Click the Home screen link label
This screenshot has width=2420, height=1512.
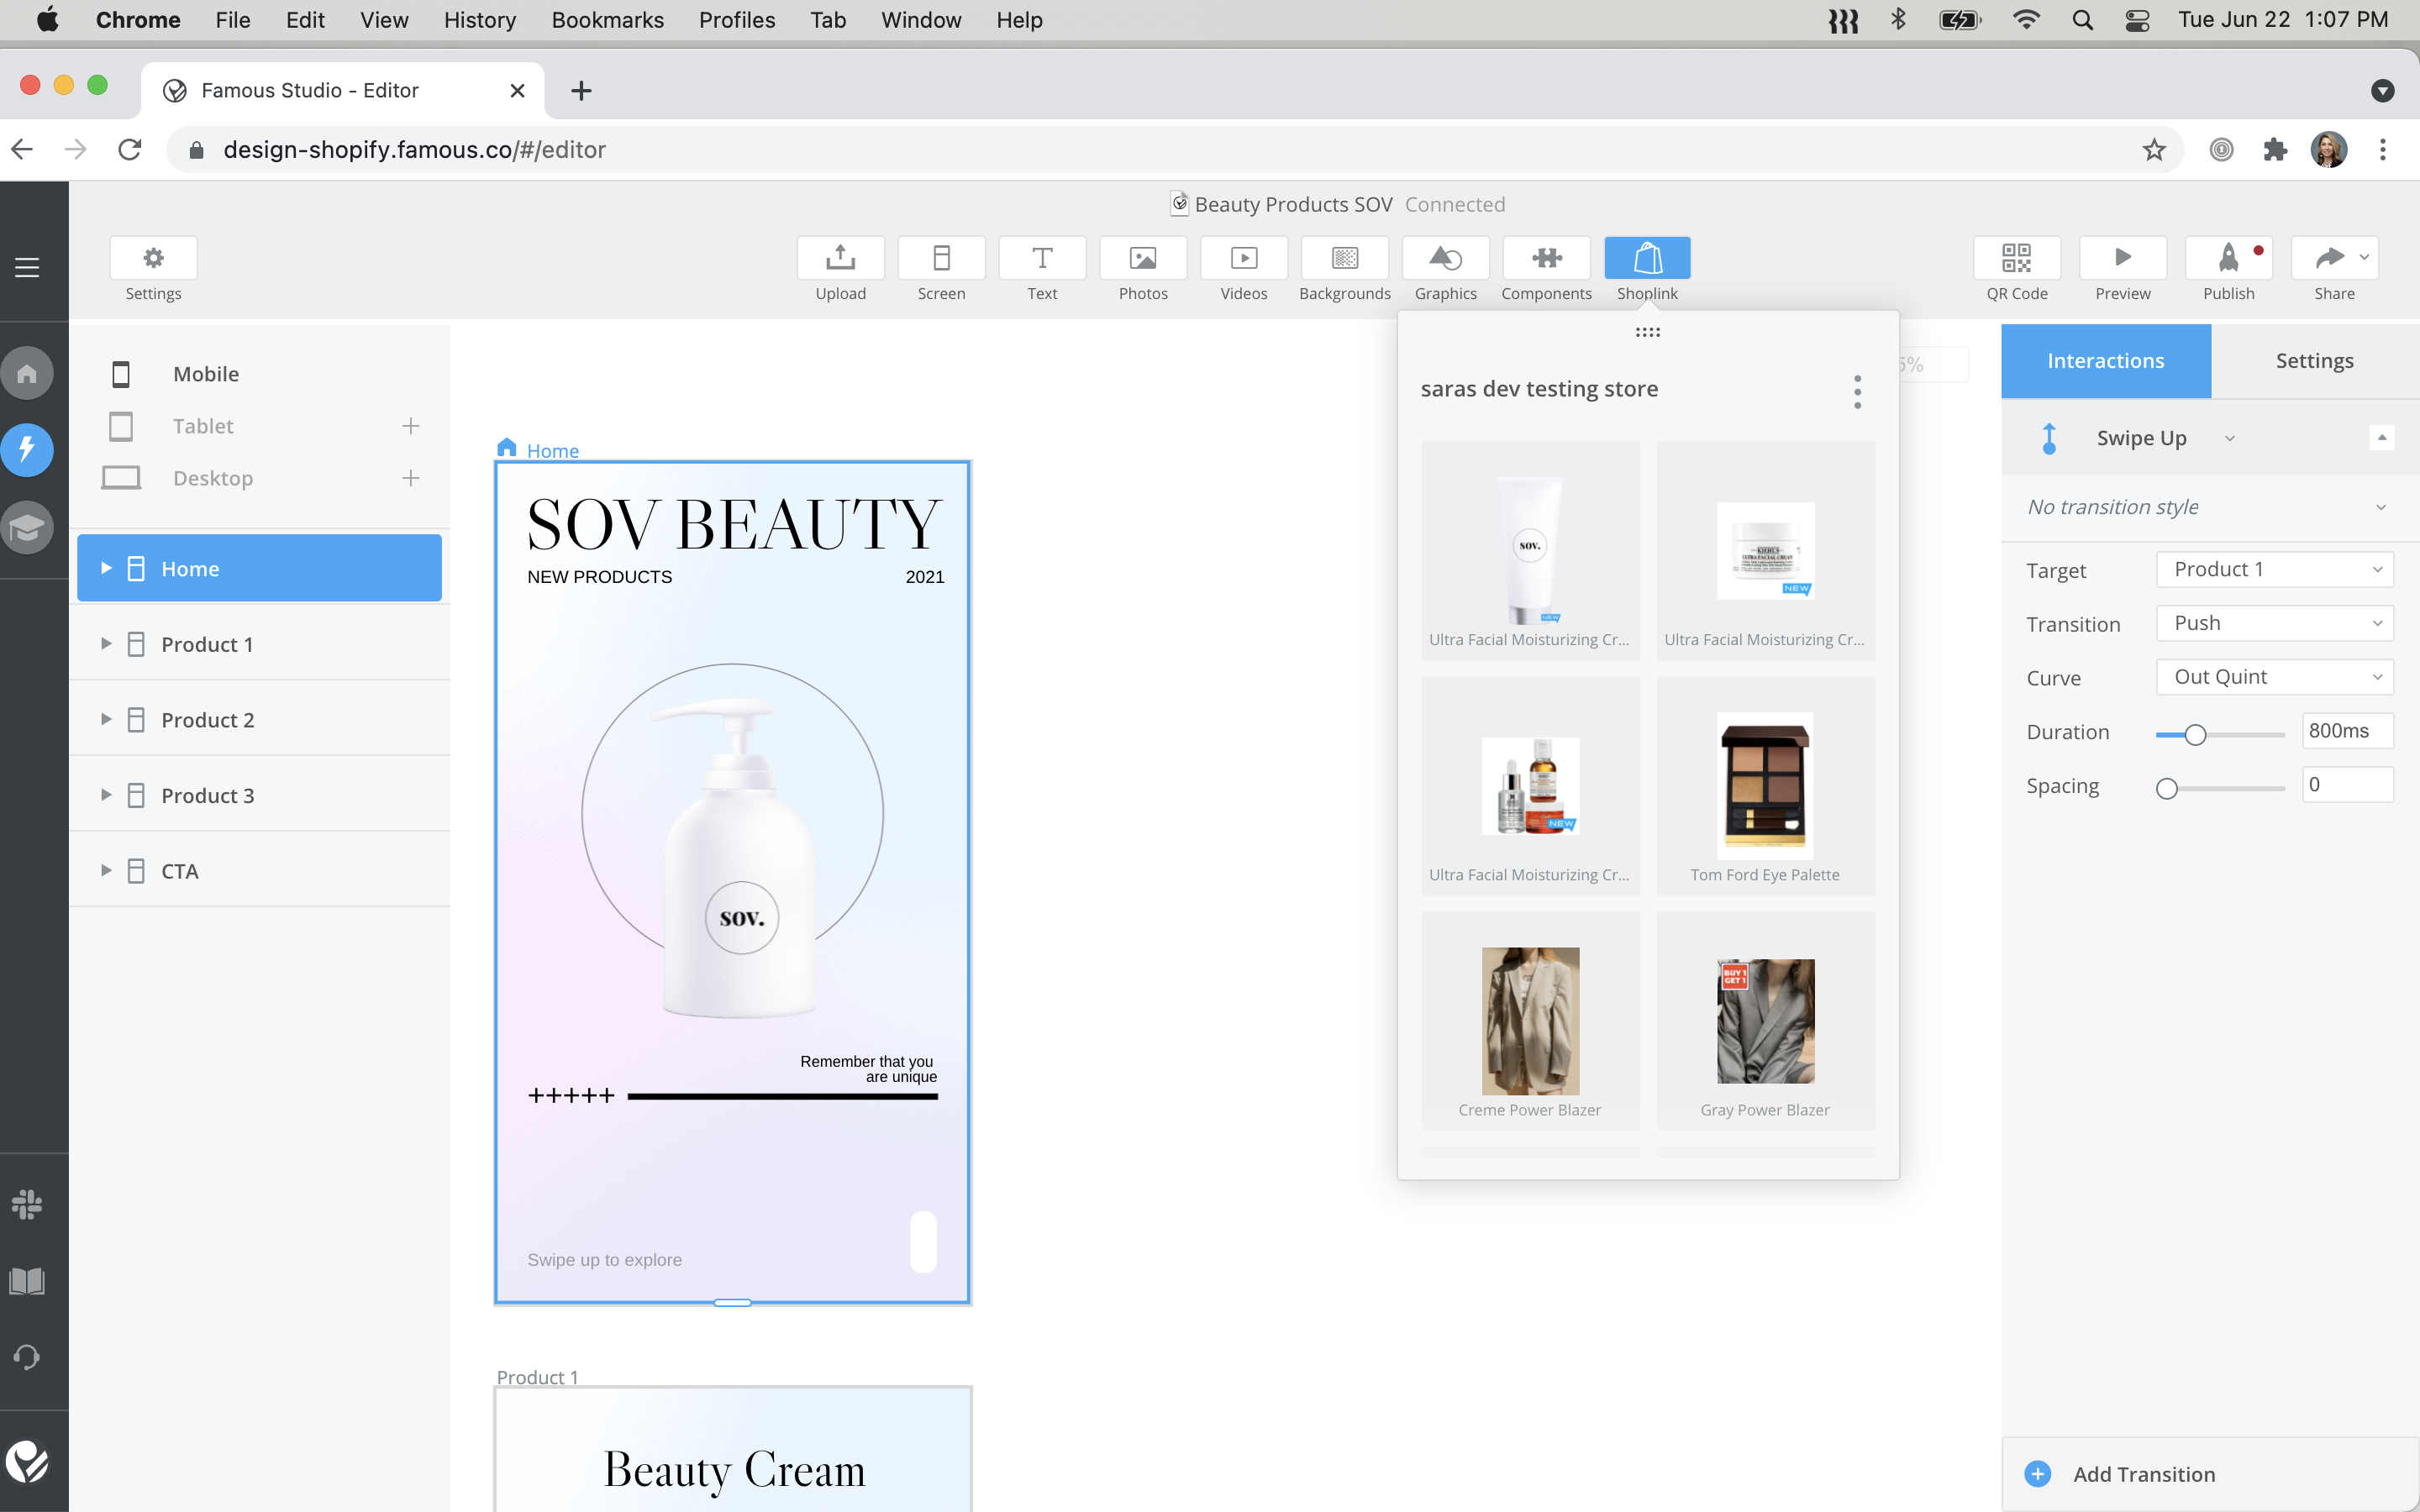[x=552, y=451]
